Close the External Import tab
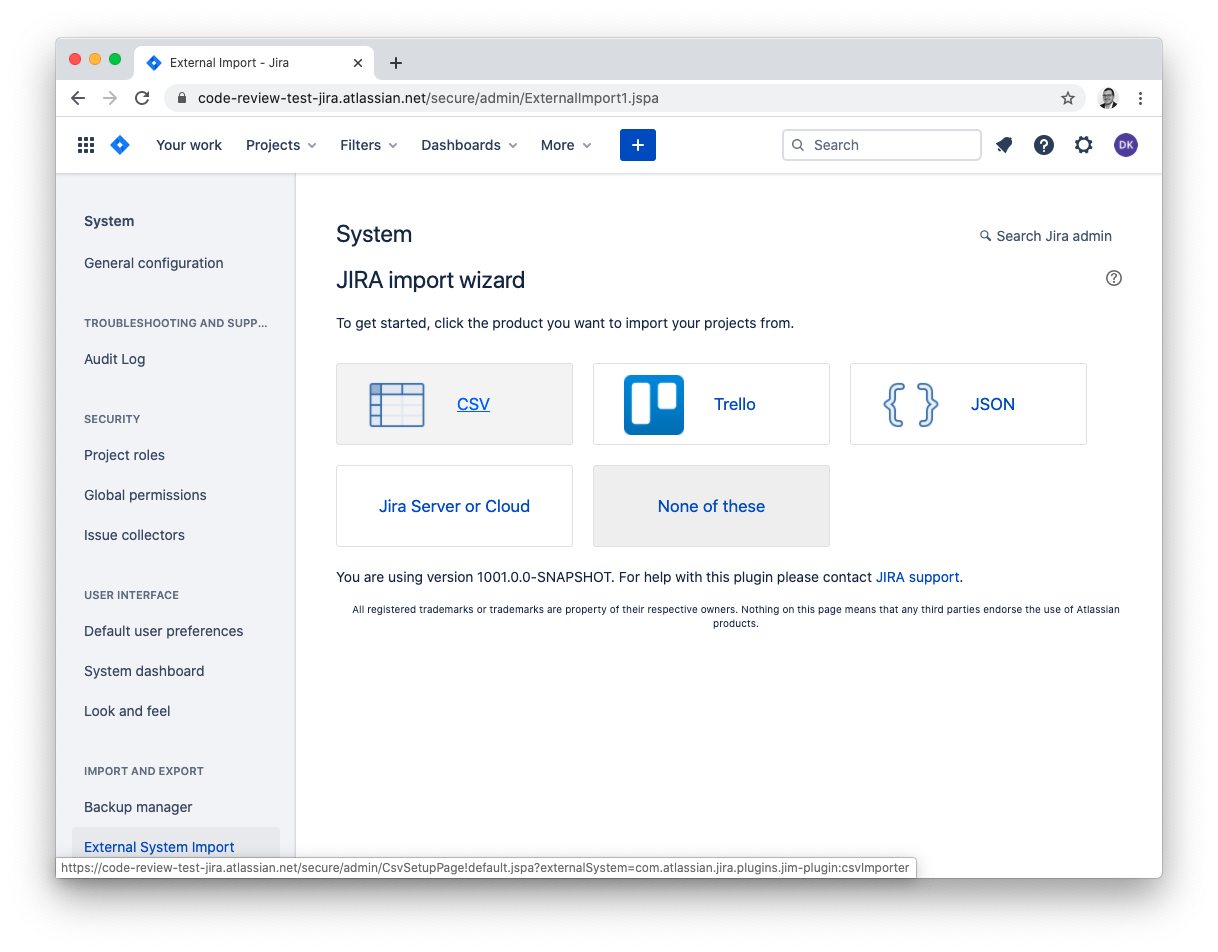 tap(358, 63)
